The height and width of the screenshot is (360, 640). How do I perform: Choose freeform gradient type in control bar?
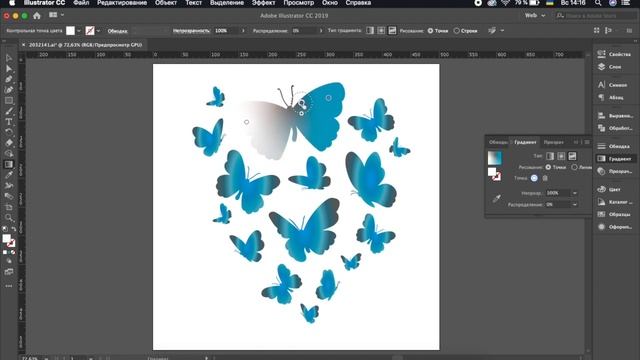pos(392,31)
